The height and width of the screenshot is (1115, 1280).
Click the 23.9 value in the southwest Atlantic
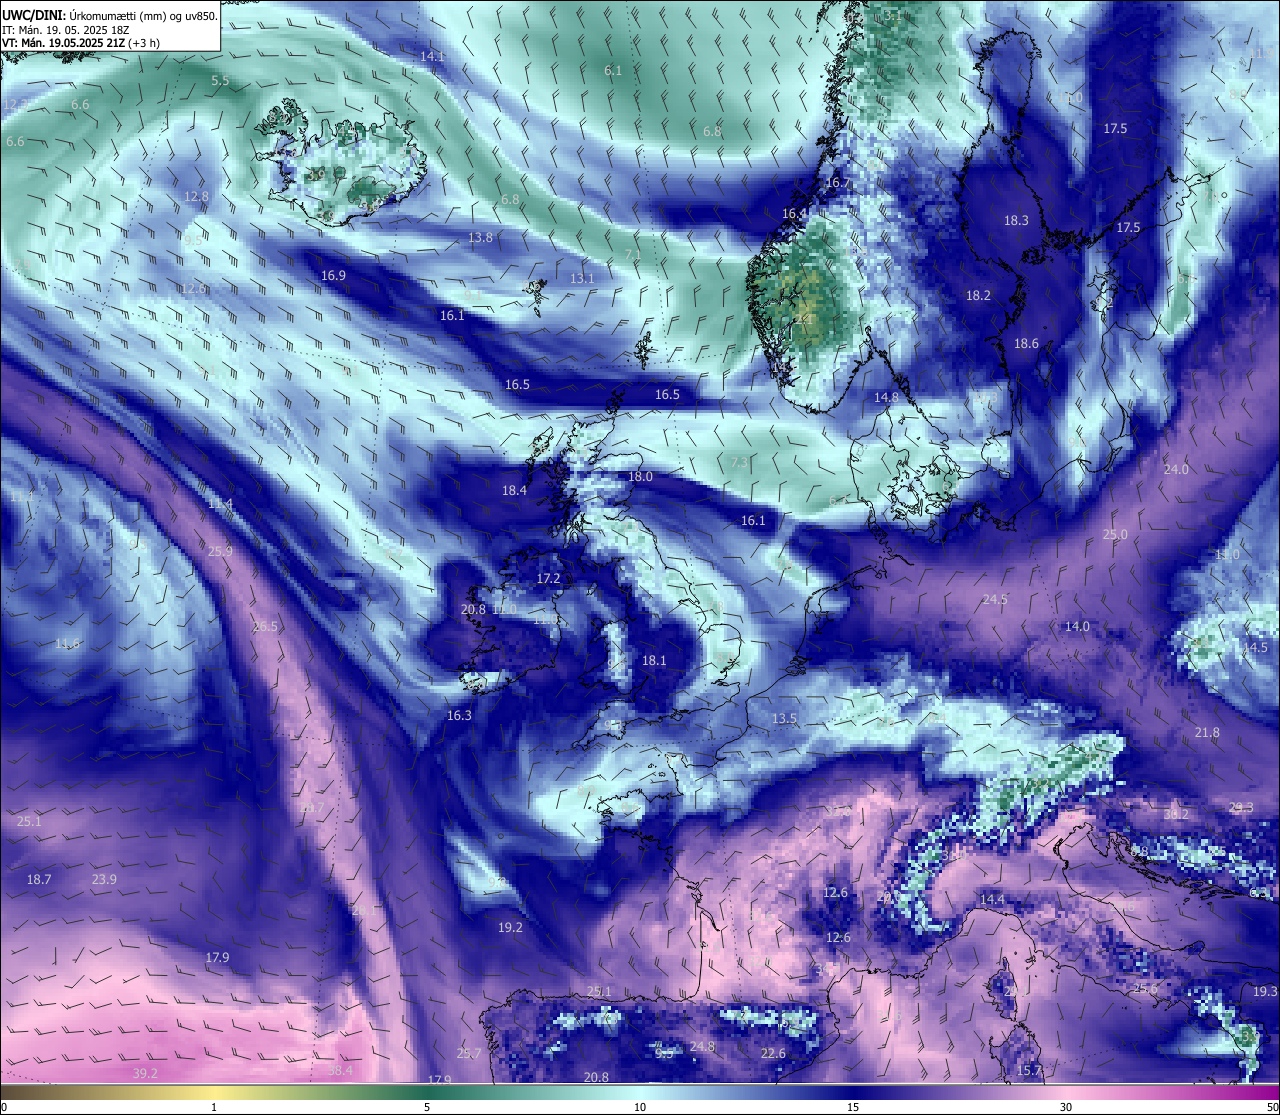(104, 879)
